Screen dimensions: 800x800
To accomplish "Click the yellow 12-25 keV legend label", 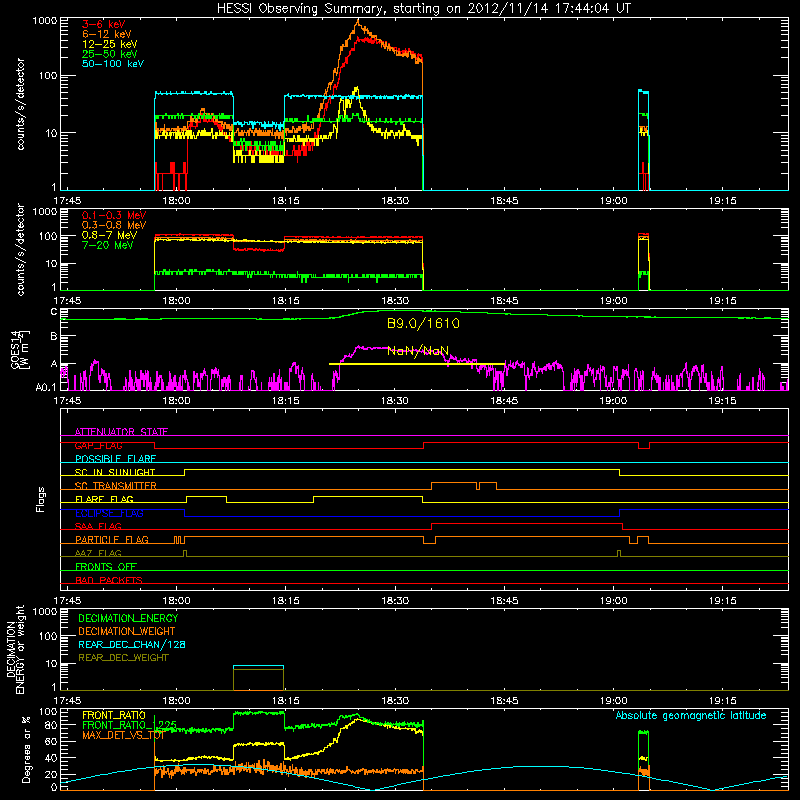I will [x=109, y=44].
